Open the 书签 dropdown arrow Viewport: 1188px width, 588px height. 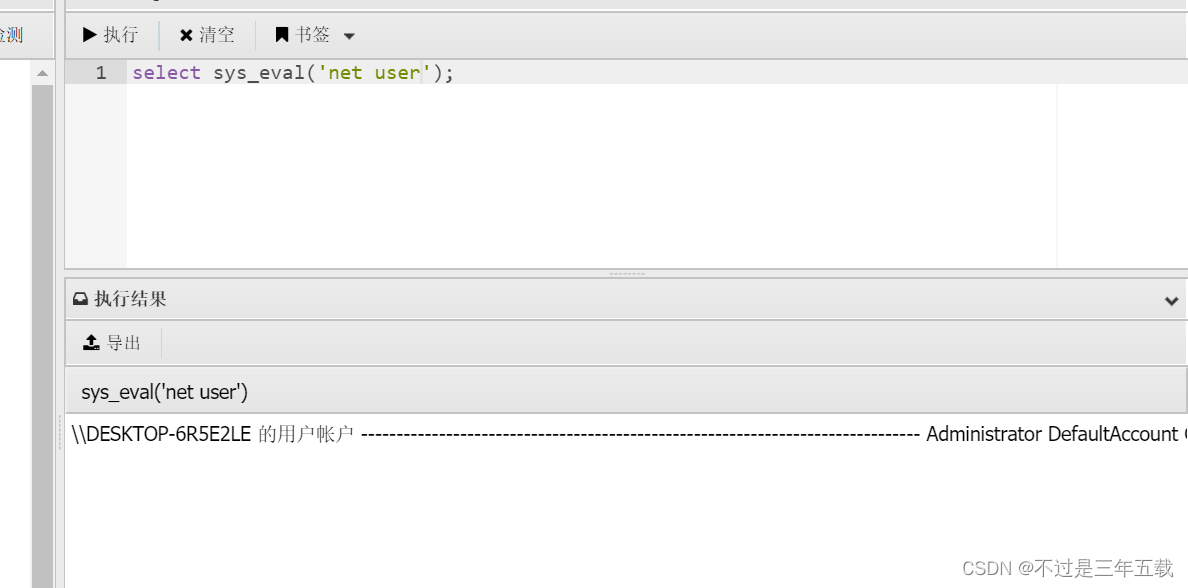(348, 35)
